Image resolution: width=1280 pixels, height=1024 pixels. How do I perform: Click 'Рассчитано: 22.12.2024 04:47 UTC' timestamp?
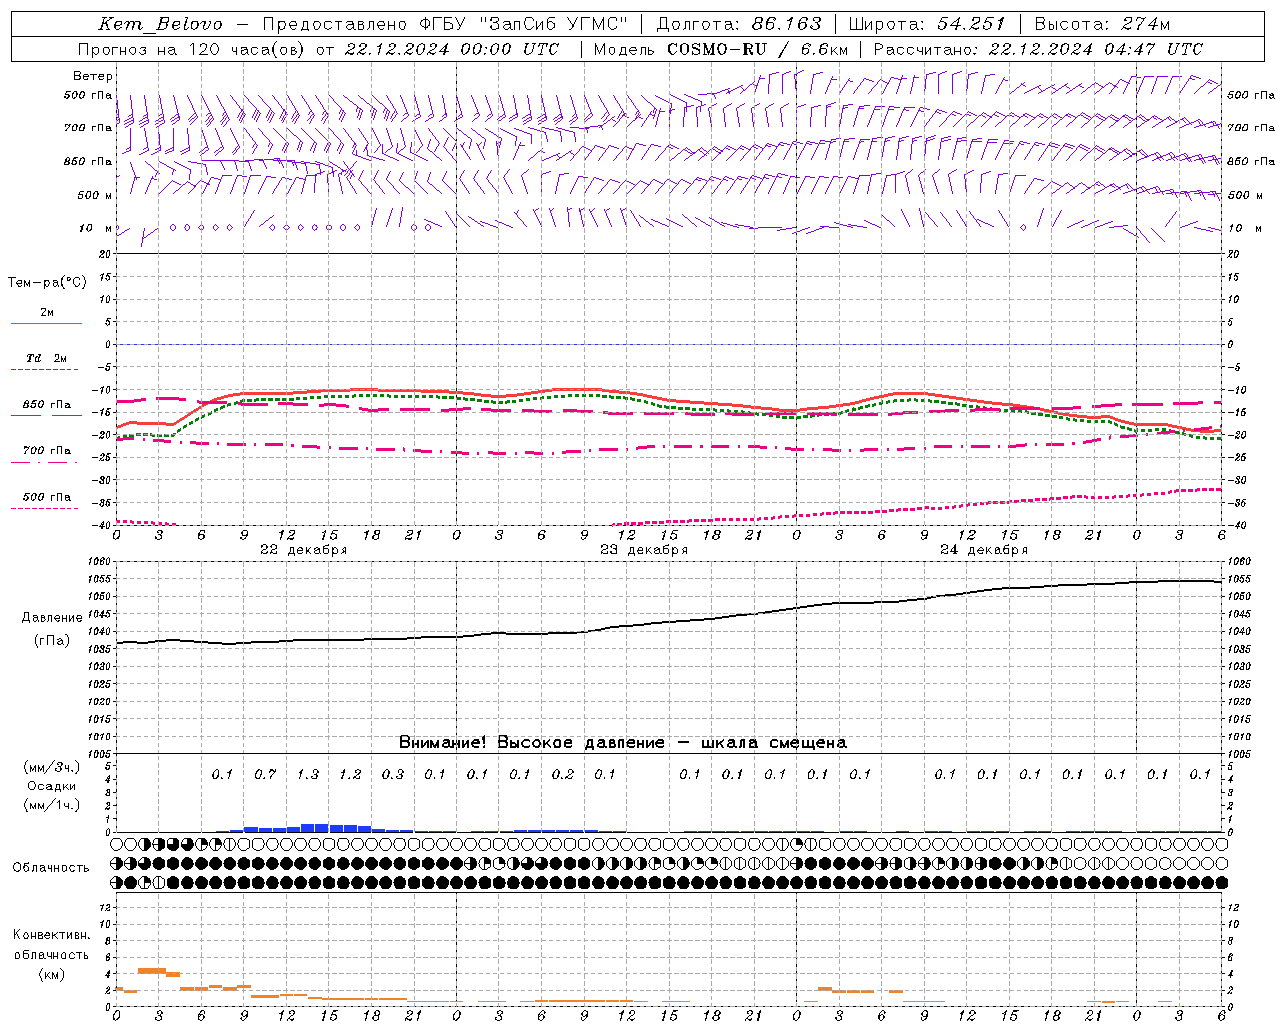point(1038,49)
